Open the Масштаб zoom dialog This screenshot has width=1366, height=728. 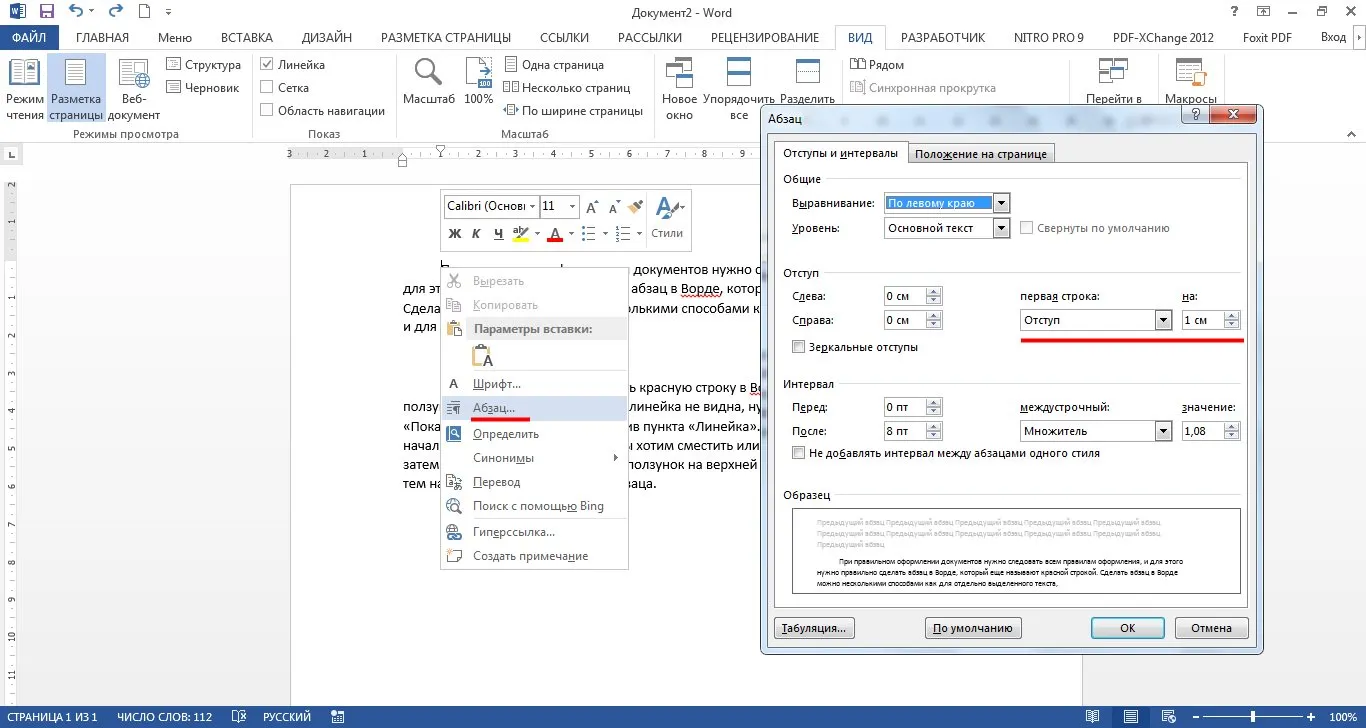(x=429, y=82)
